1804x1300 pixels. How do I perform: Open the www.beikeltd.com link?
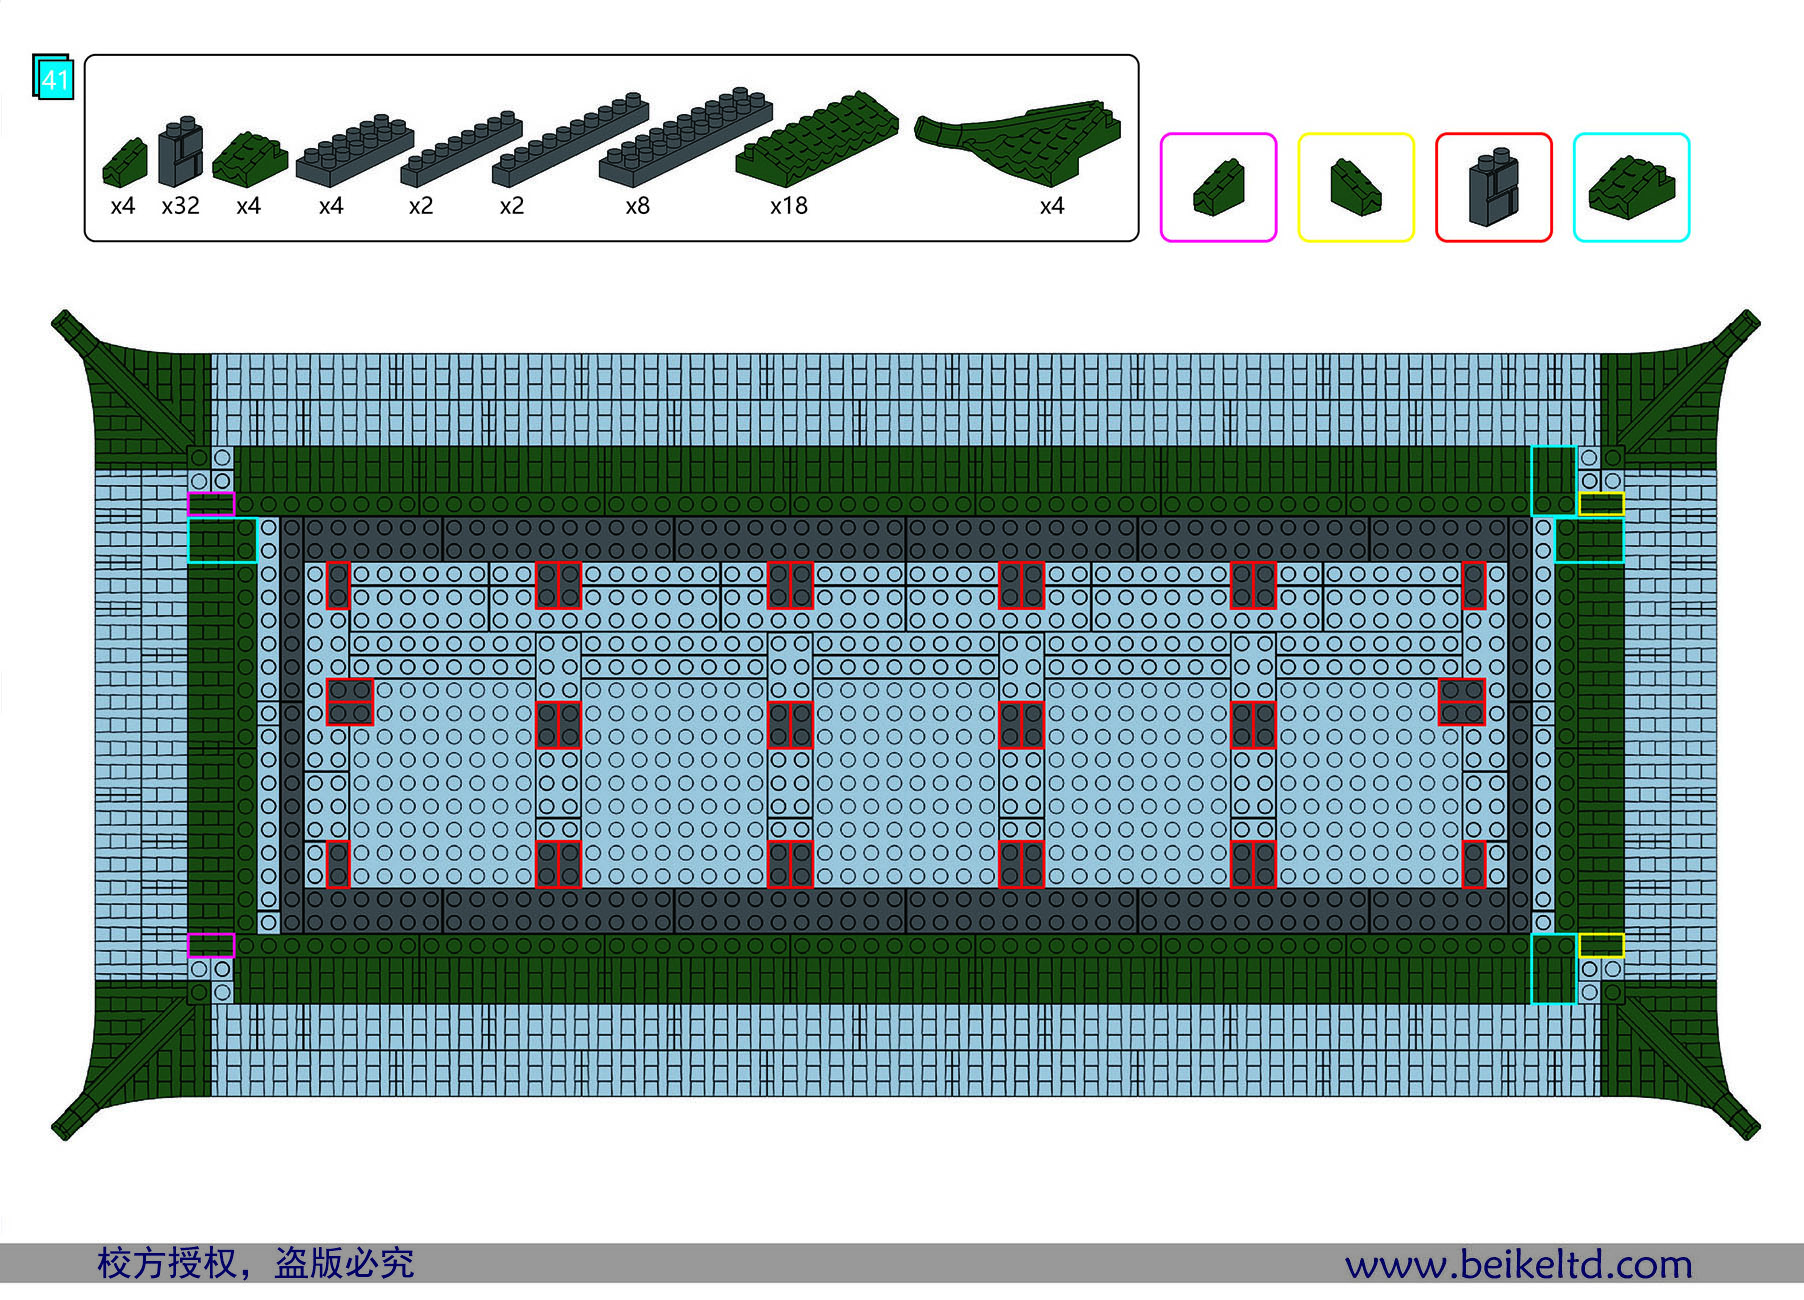coord(1518,1264)
